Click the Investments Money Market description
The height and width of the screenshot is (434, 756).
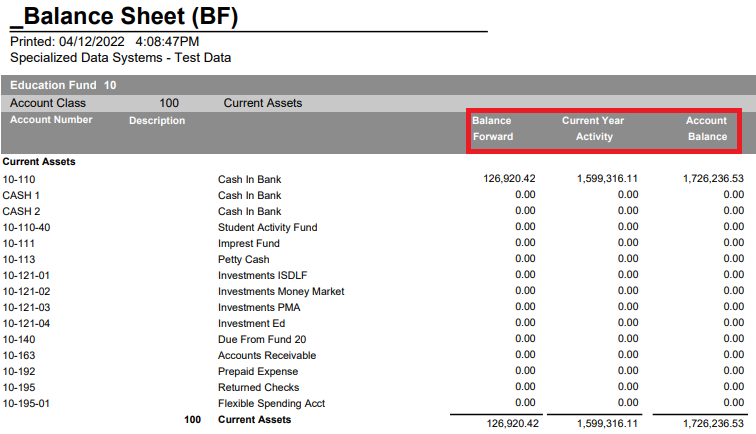click(x=281, y=291)
